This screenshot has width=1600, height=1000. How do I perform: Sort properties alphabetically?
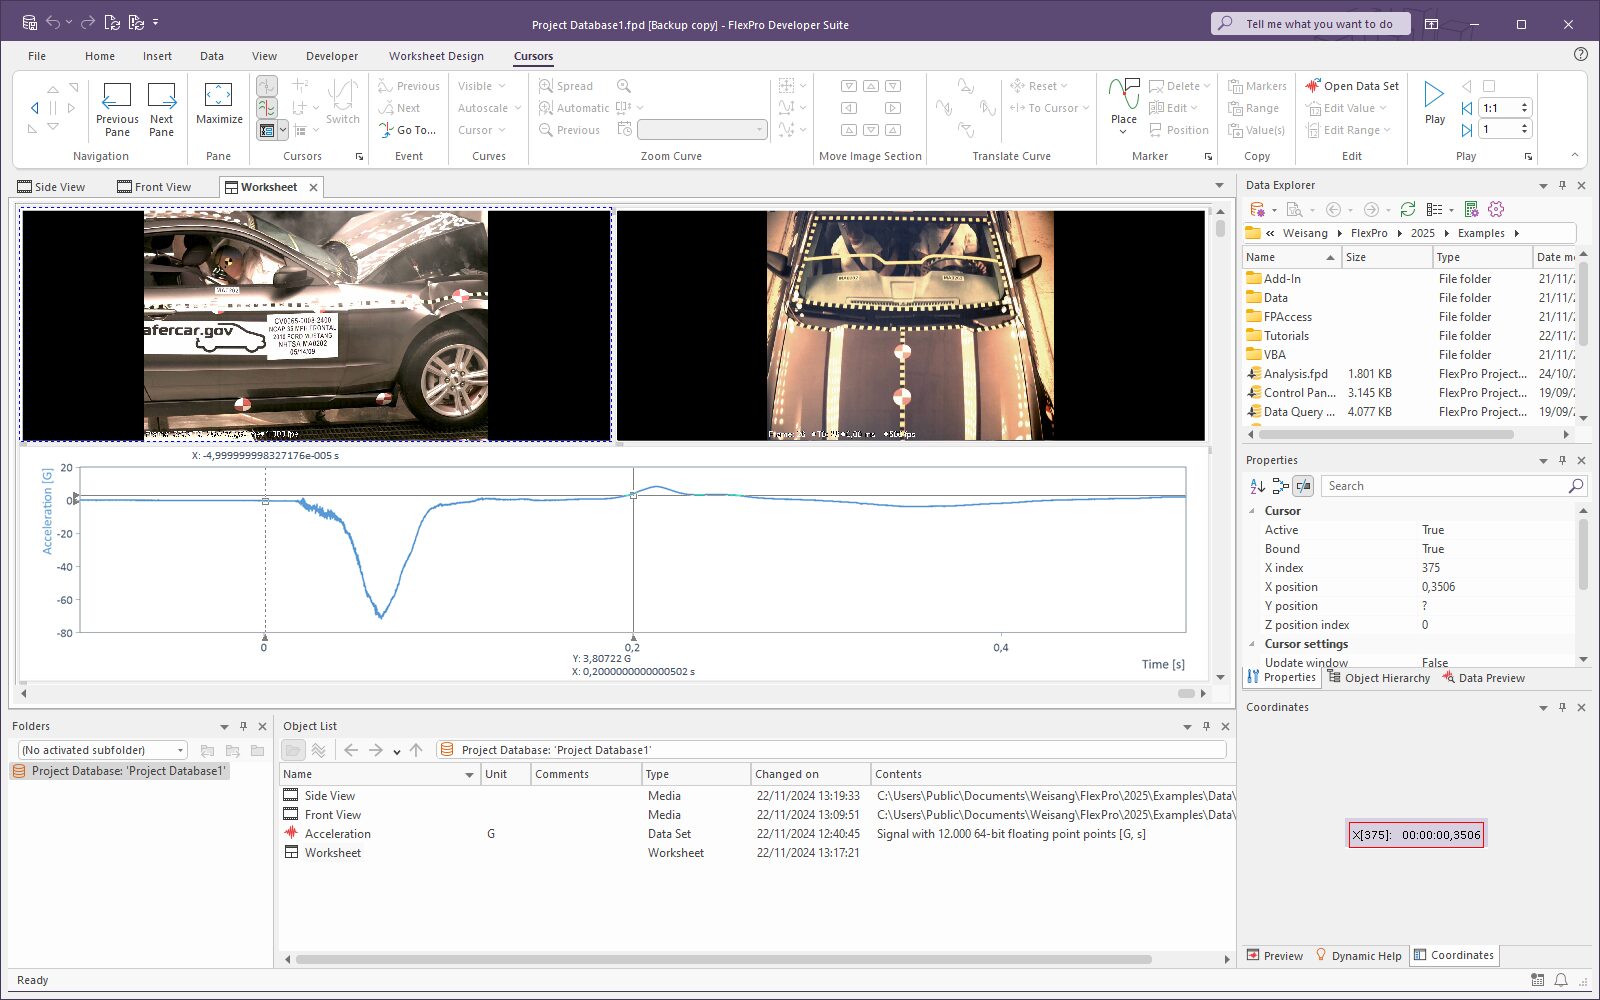[x=1258, y=486]
